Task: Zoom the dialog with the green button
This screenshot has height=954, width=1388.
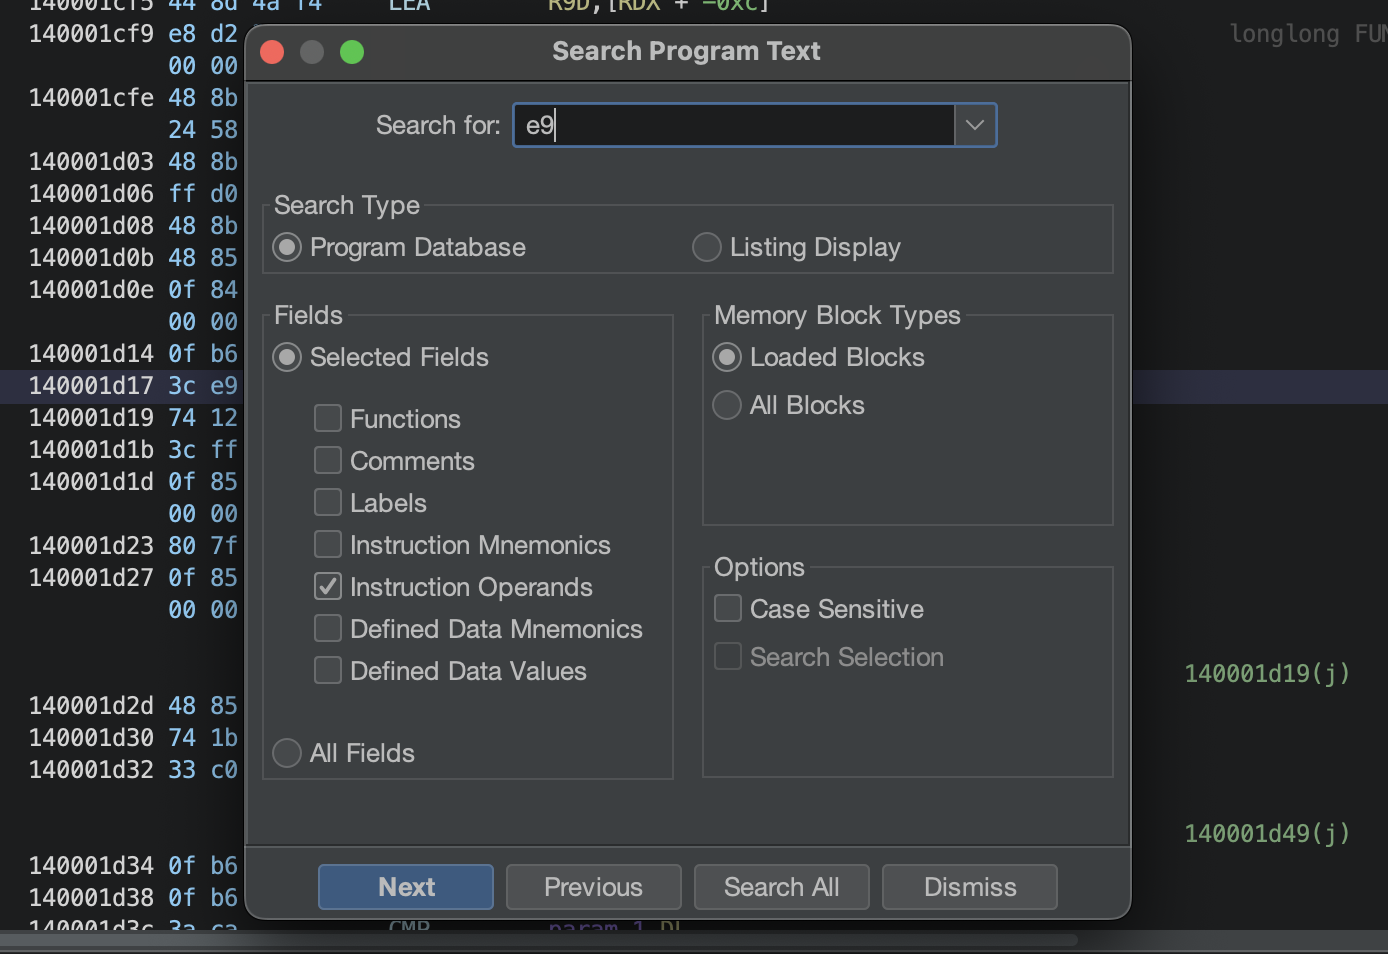Action: point(352,52)
